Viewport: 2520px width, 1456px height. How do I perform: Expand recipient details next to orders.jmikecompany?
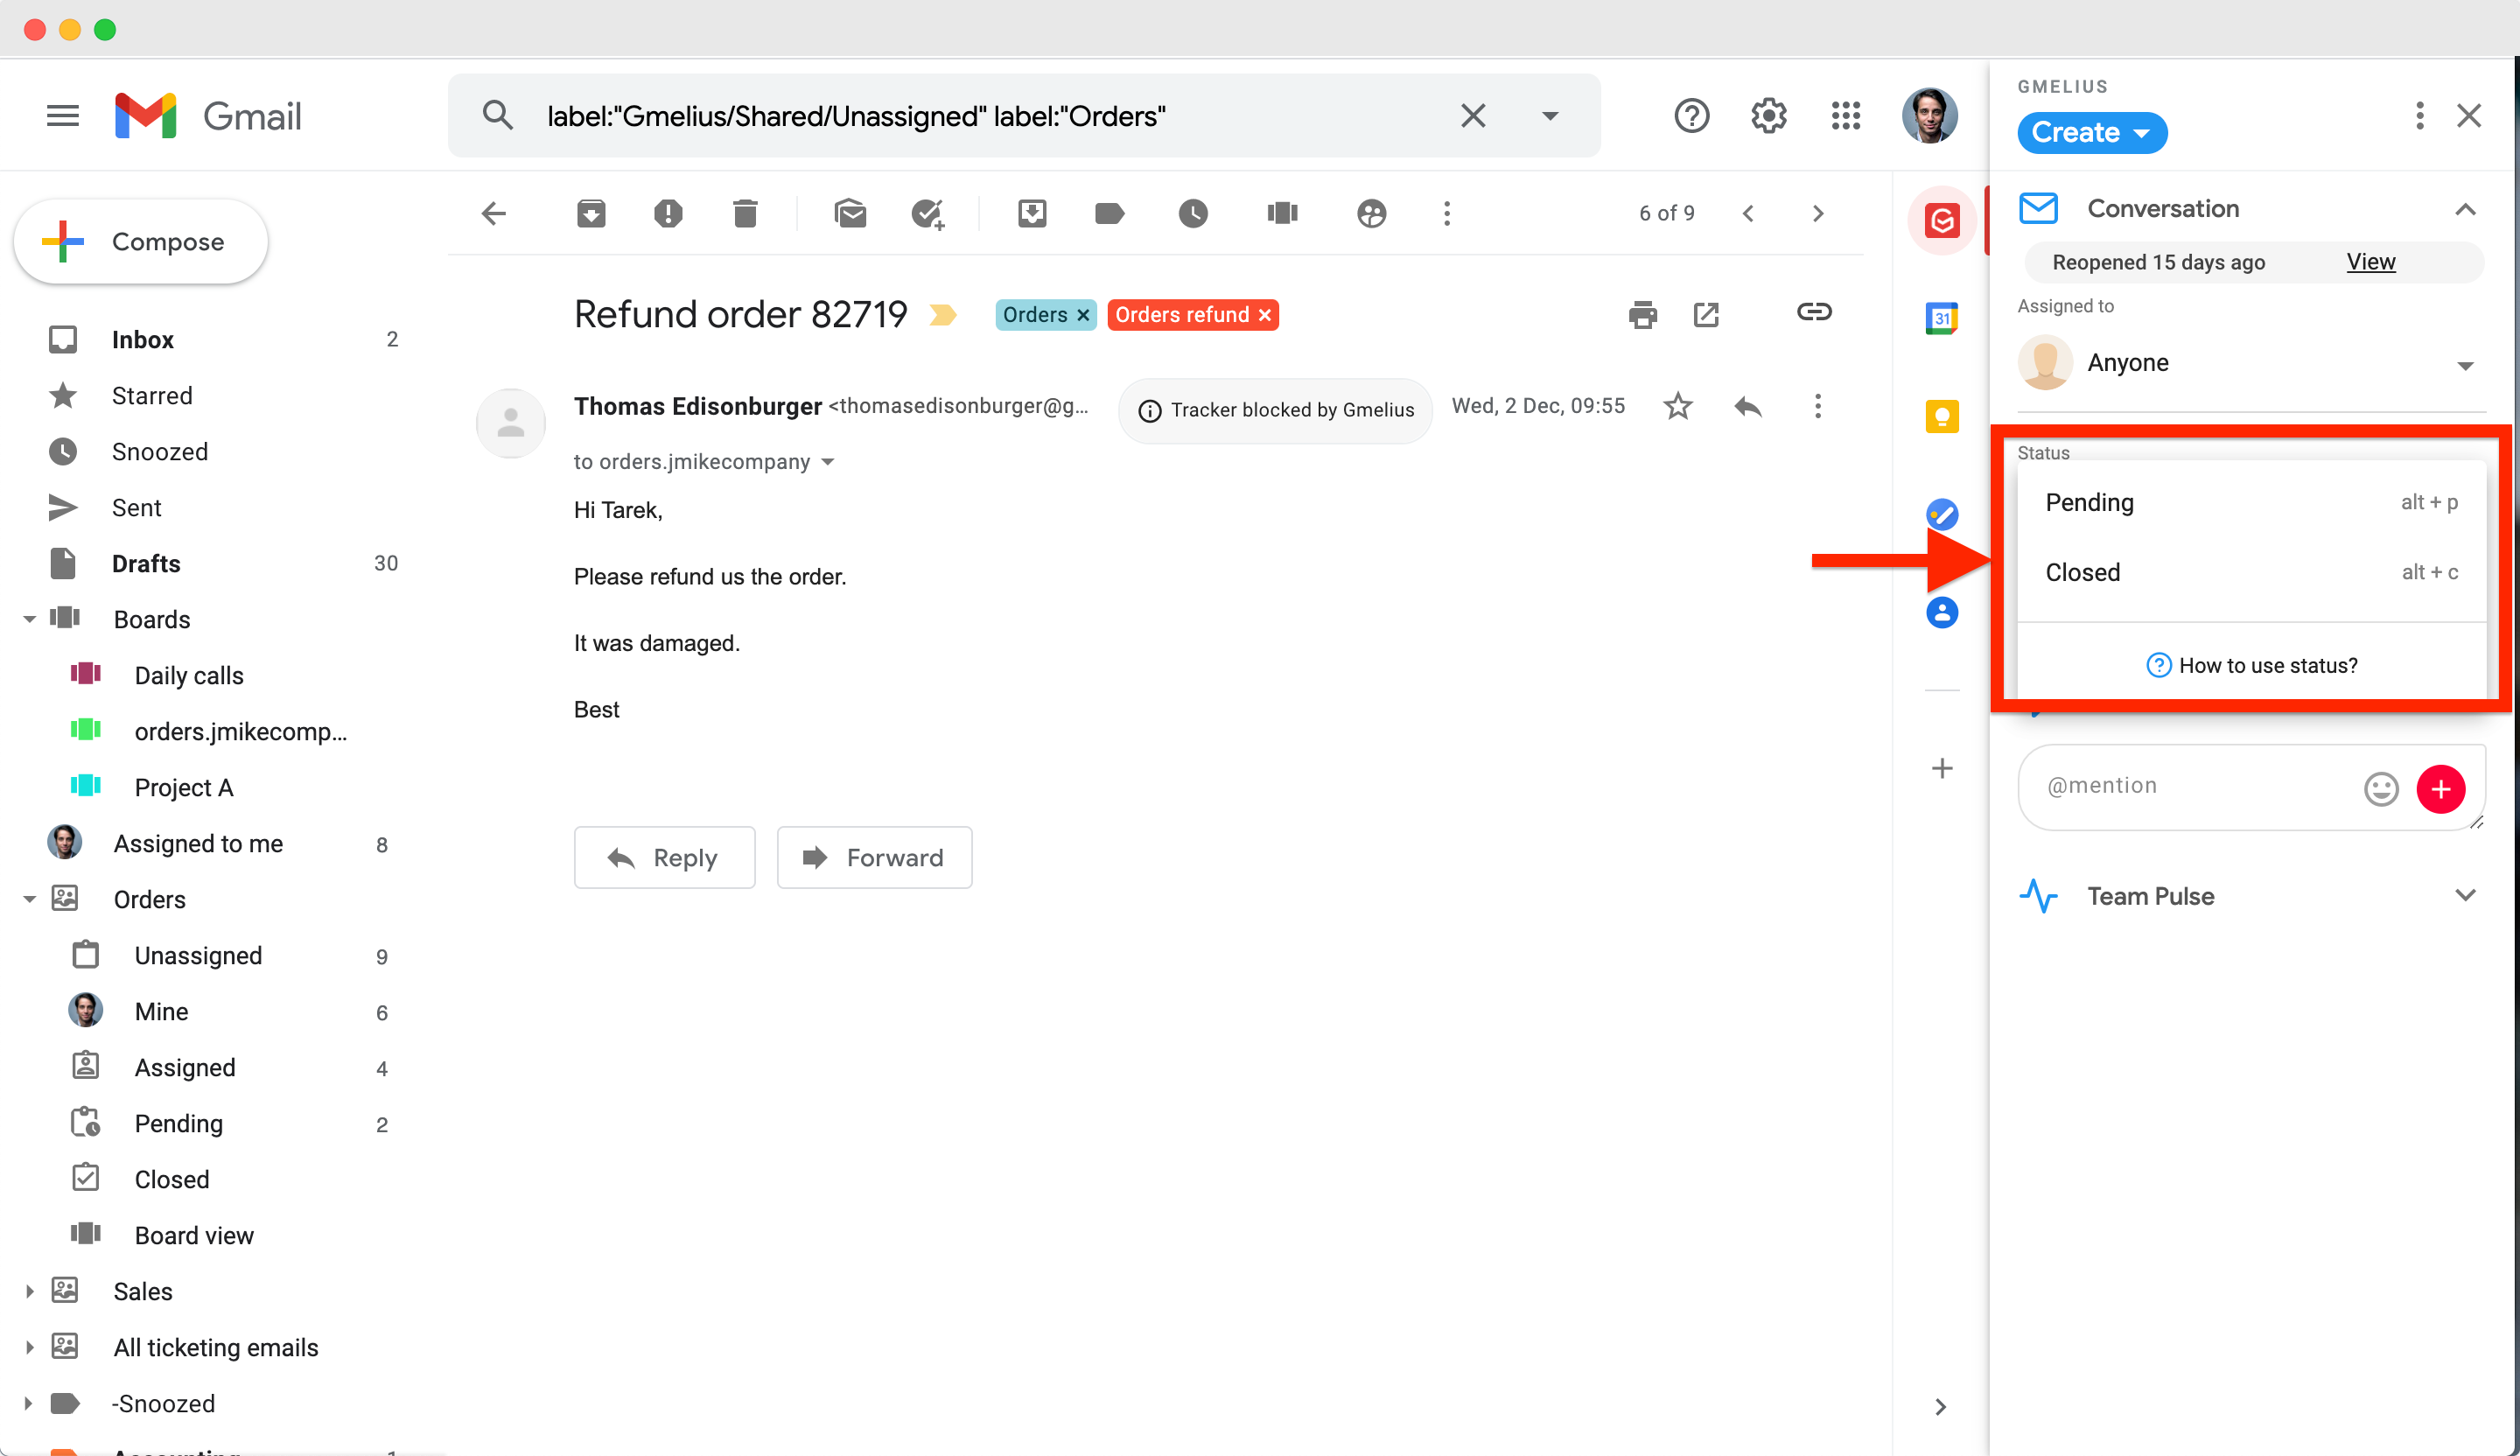tap(827, 462)
